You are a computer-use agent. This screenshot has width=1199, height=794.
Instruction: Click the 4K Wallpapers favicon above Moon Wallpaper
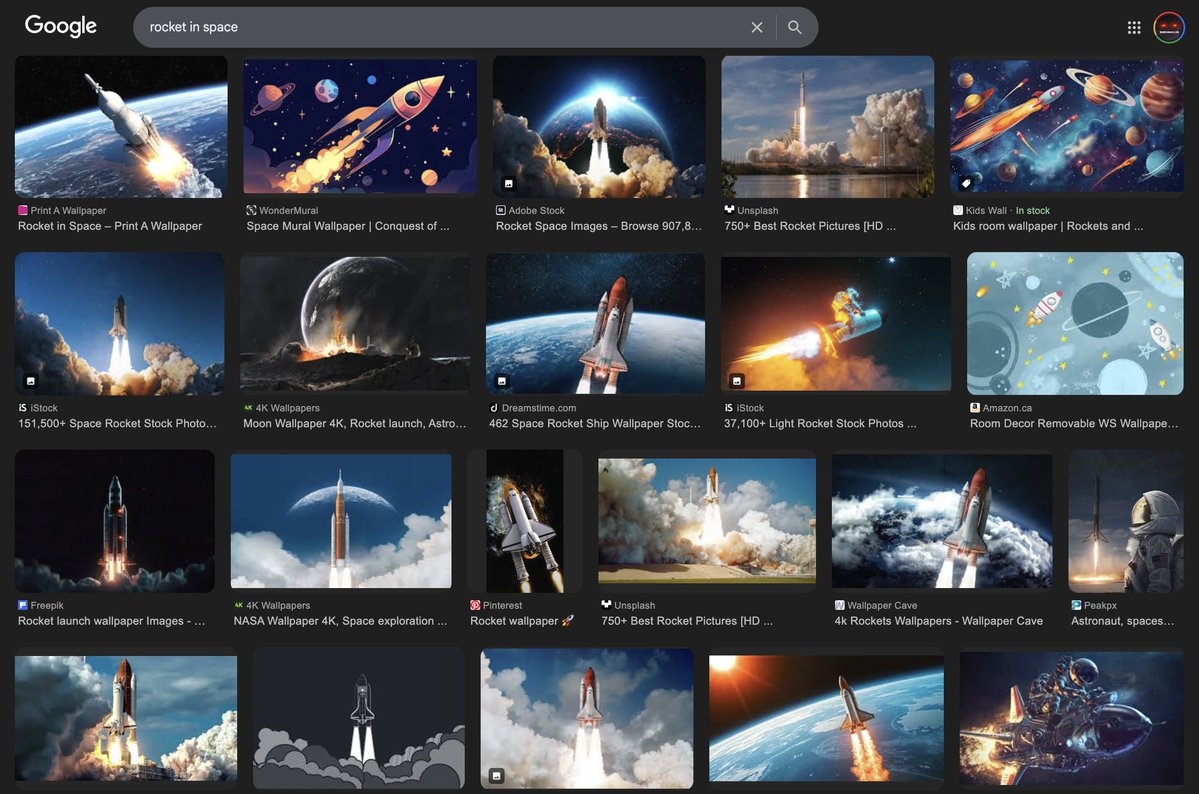[x=248, y=408]
